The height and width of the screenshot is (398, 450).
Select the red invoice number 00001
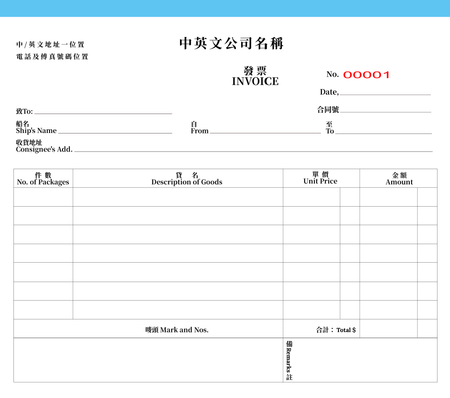click(x=366, y=75)
